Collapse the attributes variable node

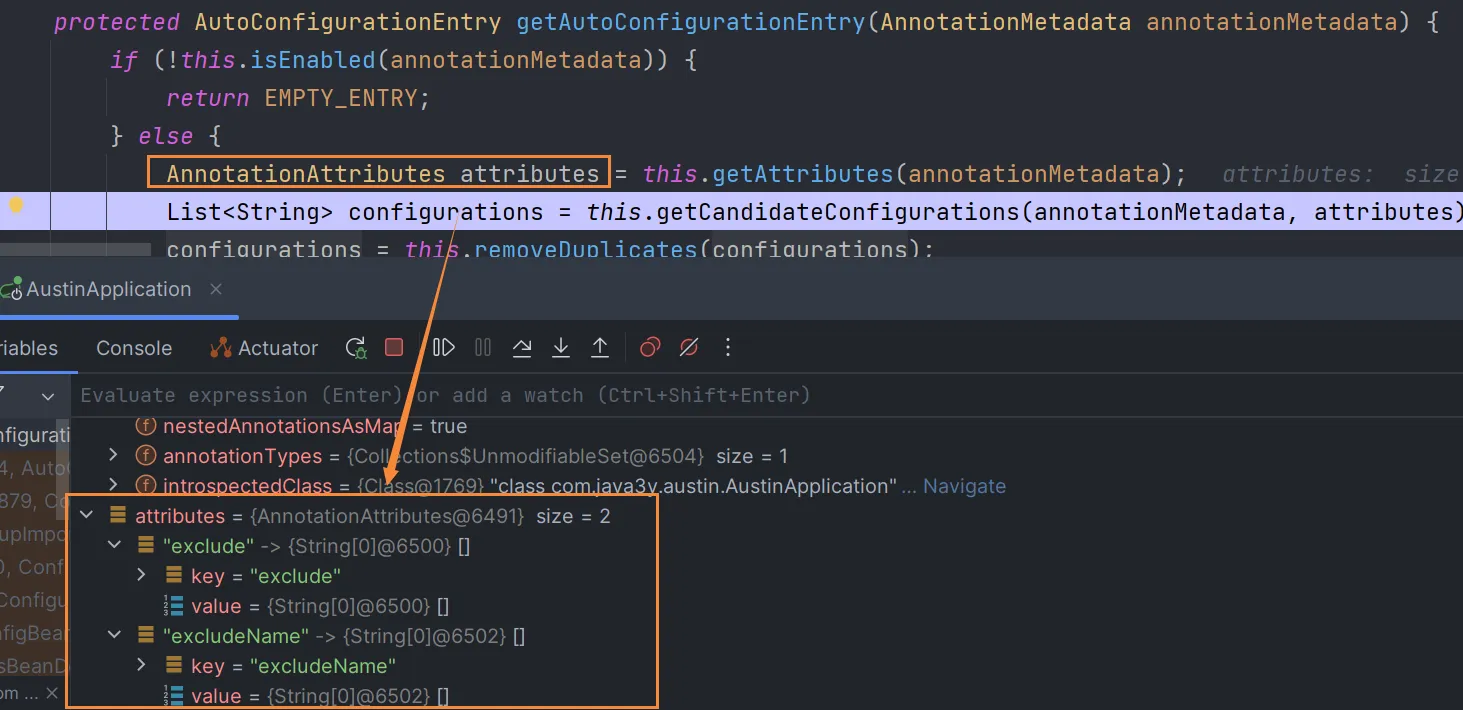point(87,516)
